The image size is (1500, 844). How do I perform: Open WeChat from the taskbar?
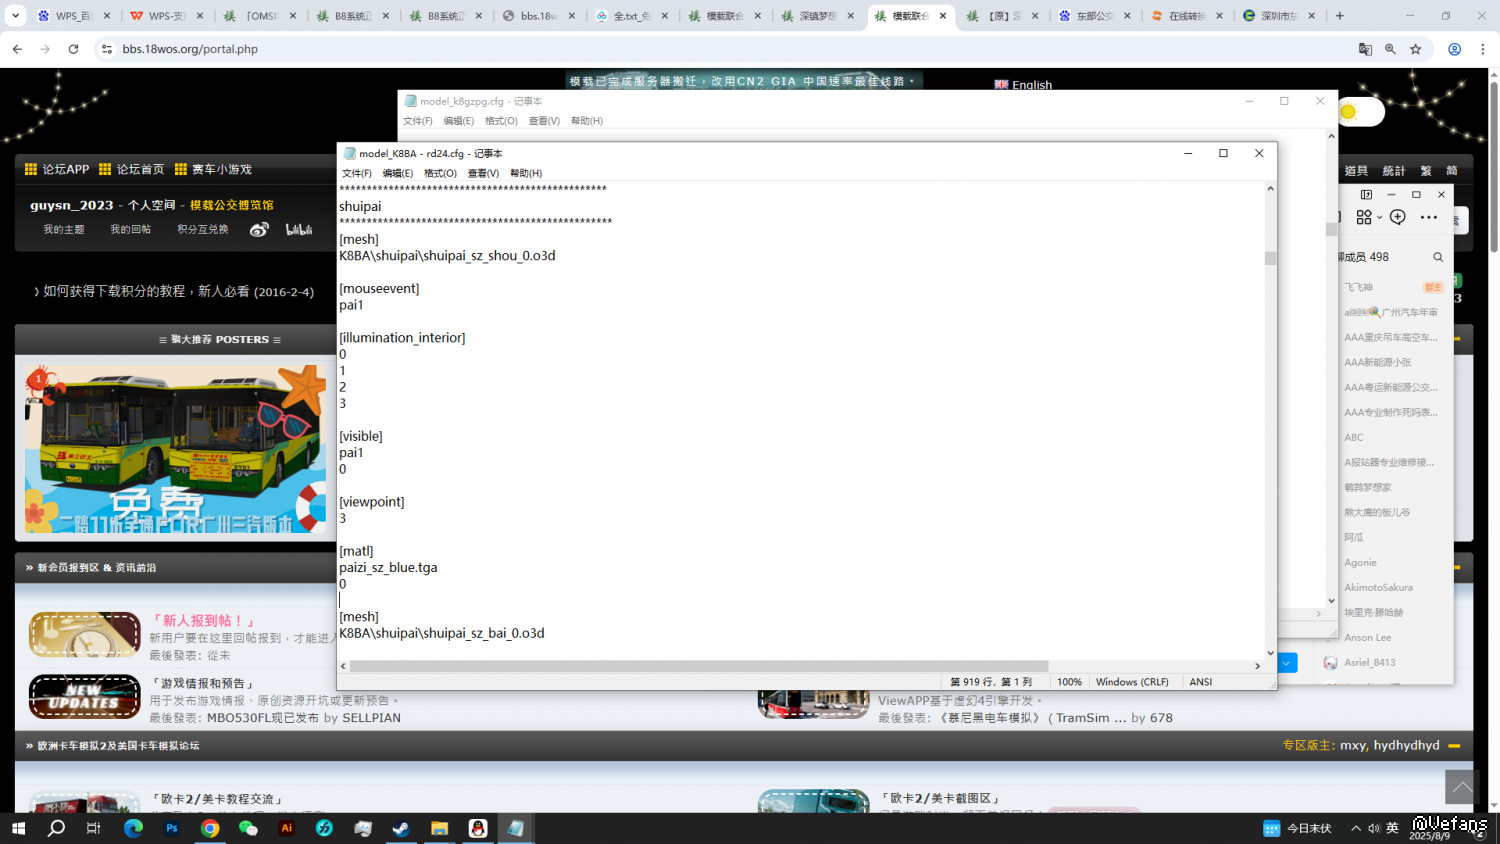click(248, 828)
